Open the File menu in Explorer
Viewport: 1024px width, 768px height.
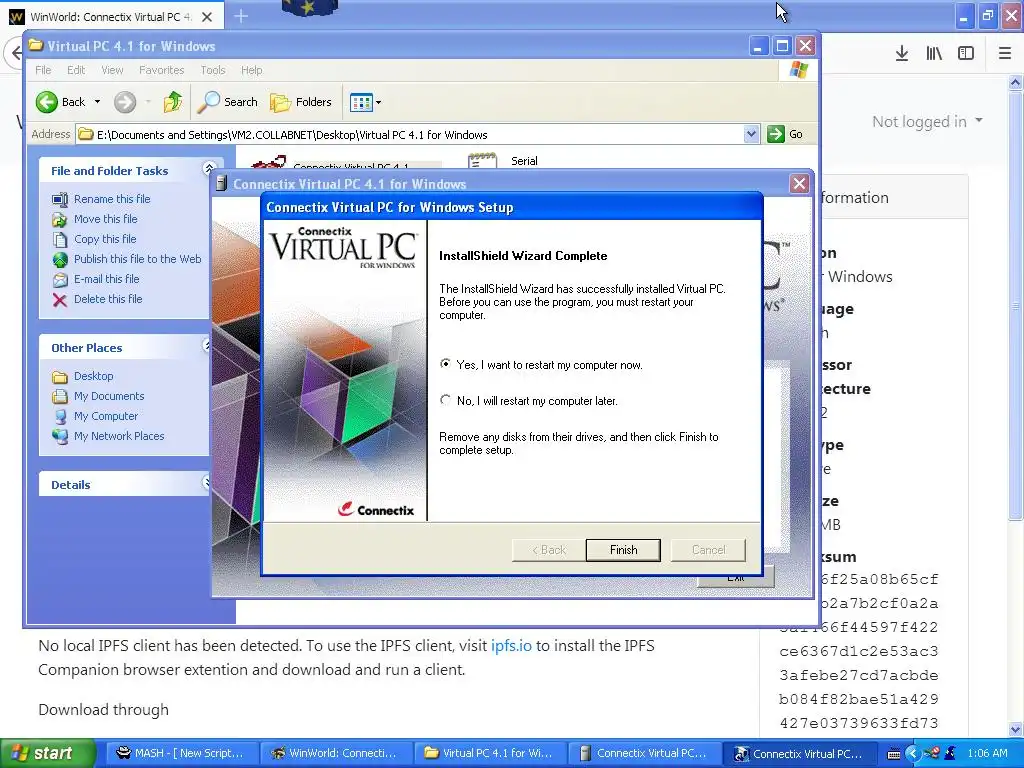tap(43, 70)
